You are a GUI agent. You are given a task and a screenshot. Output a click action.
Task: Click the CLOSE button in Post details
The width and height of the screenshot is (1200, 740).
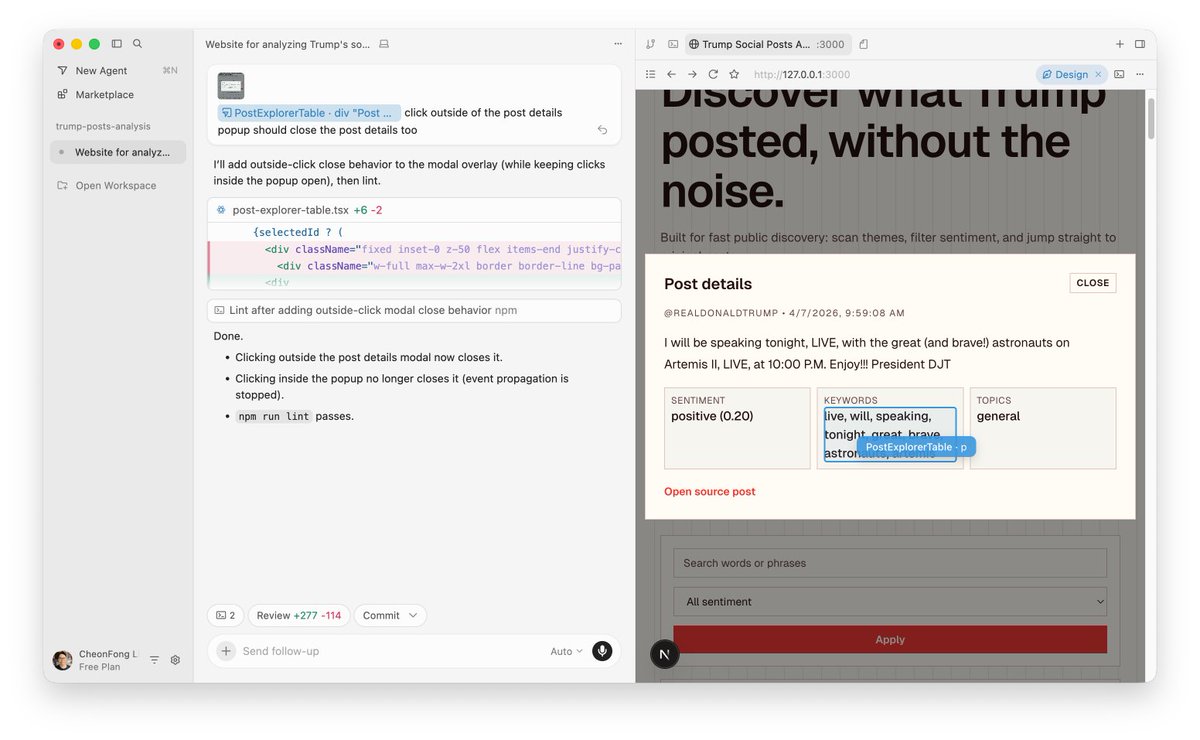click(x=1093, y=283)
